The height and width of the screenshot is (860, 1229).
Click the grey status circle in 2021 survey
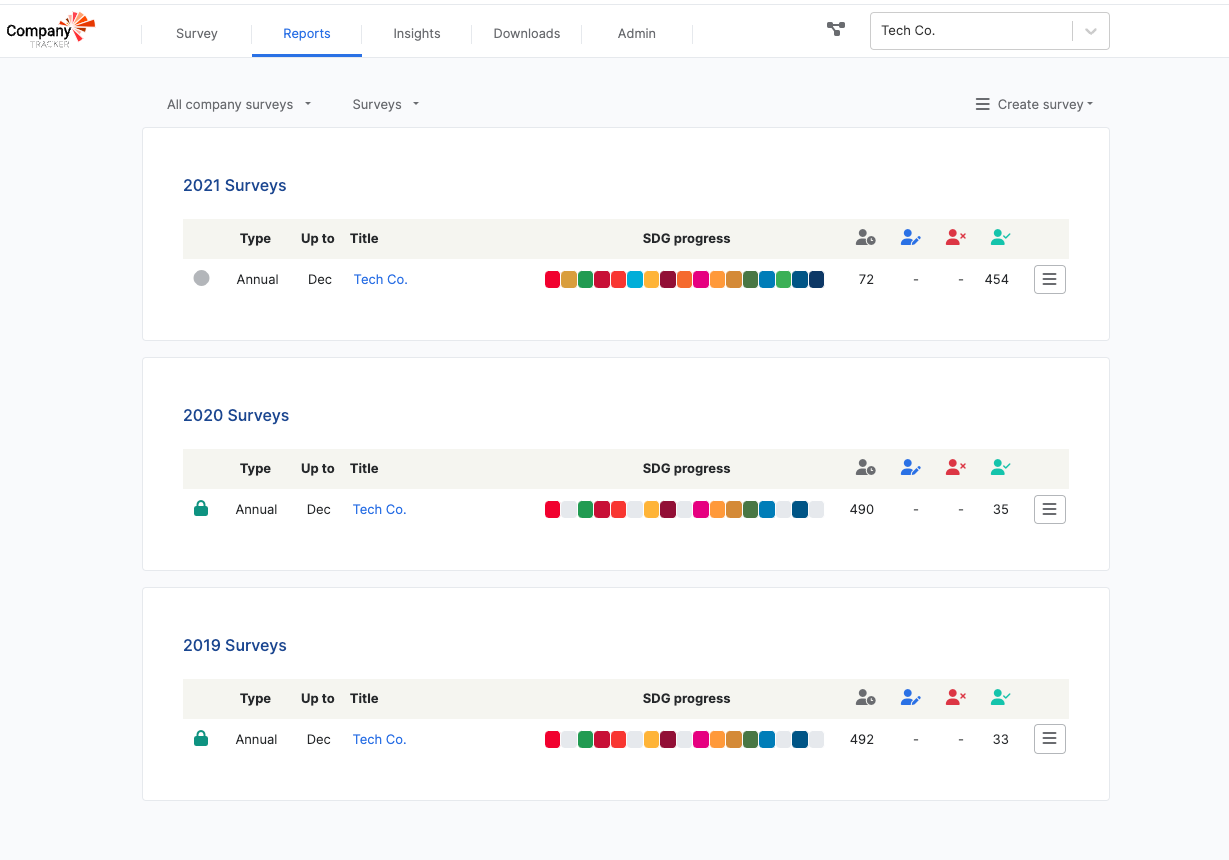click(201, 279)
